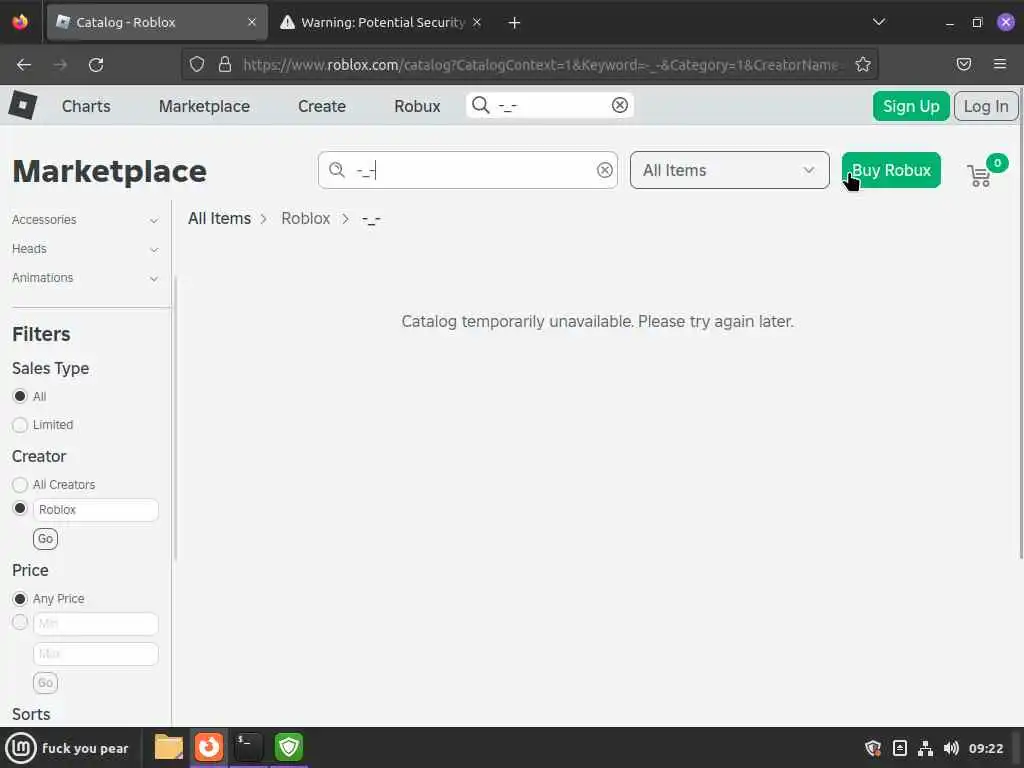1024x768 pixels.
Task: Select the Limited sales type radio
Action: (20, 424)
